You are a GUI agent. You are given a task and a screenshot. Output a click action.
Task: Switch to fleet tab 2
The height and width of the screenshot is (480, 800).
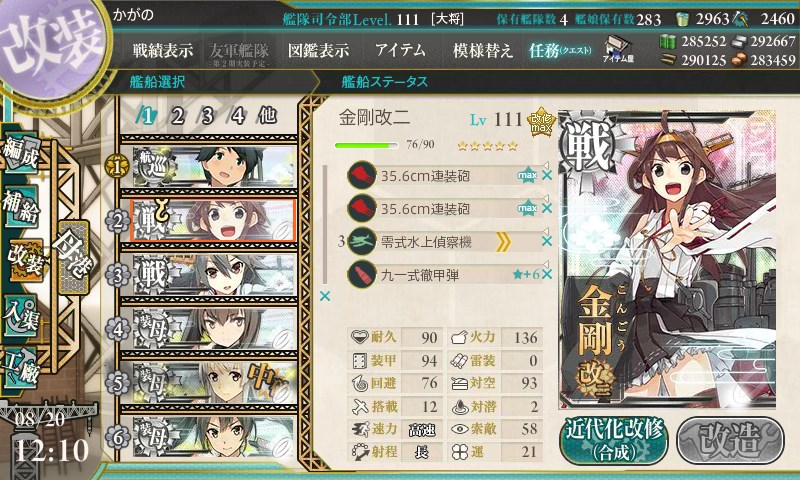[x=178, y=116]
